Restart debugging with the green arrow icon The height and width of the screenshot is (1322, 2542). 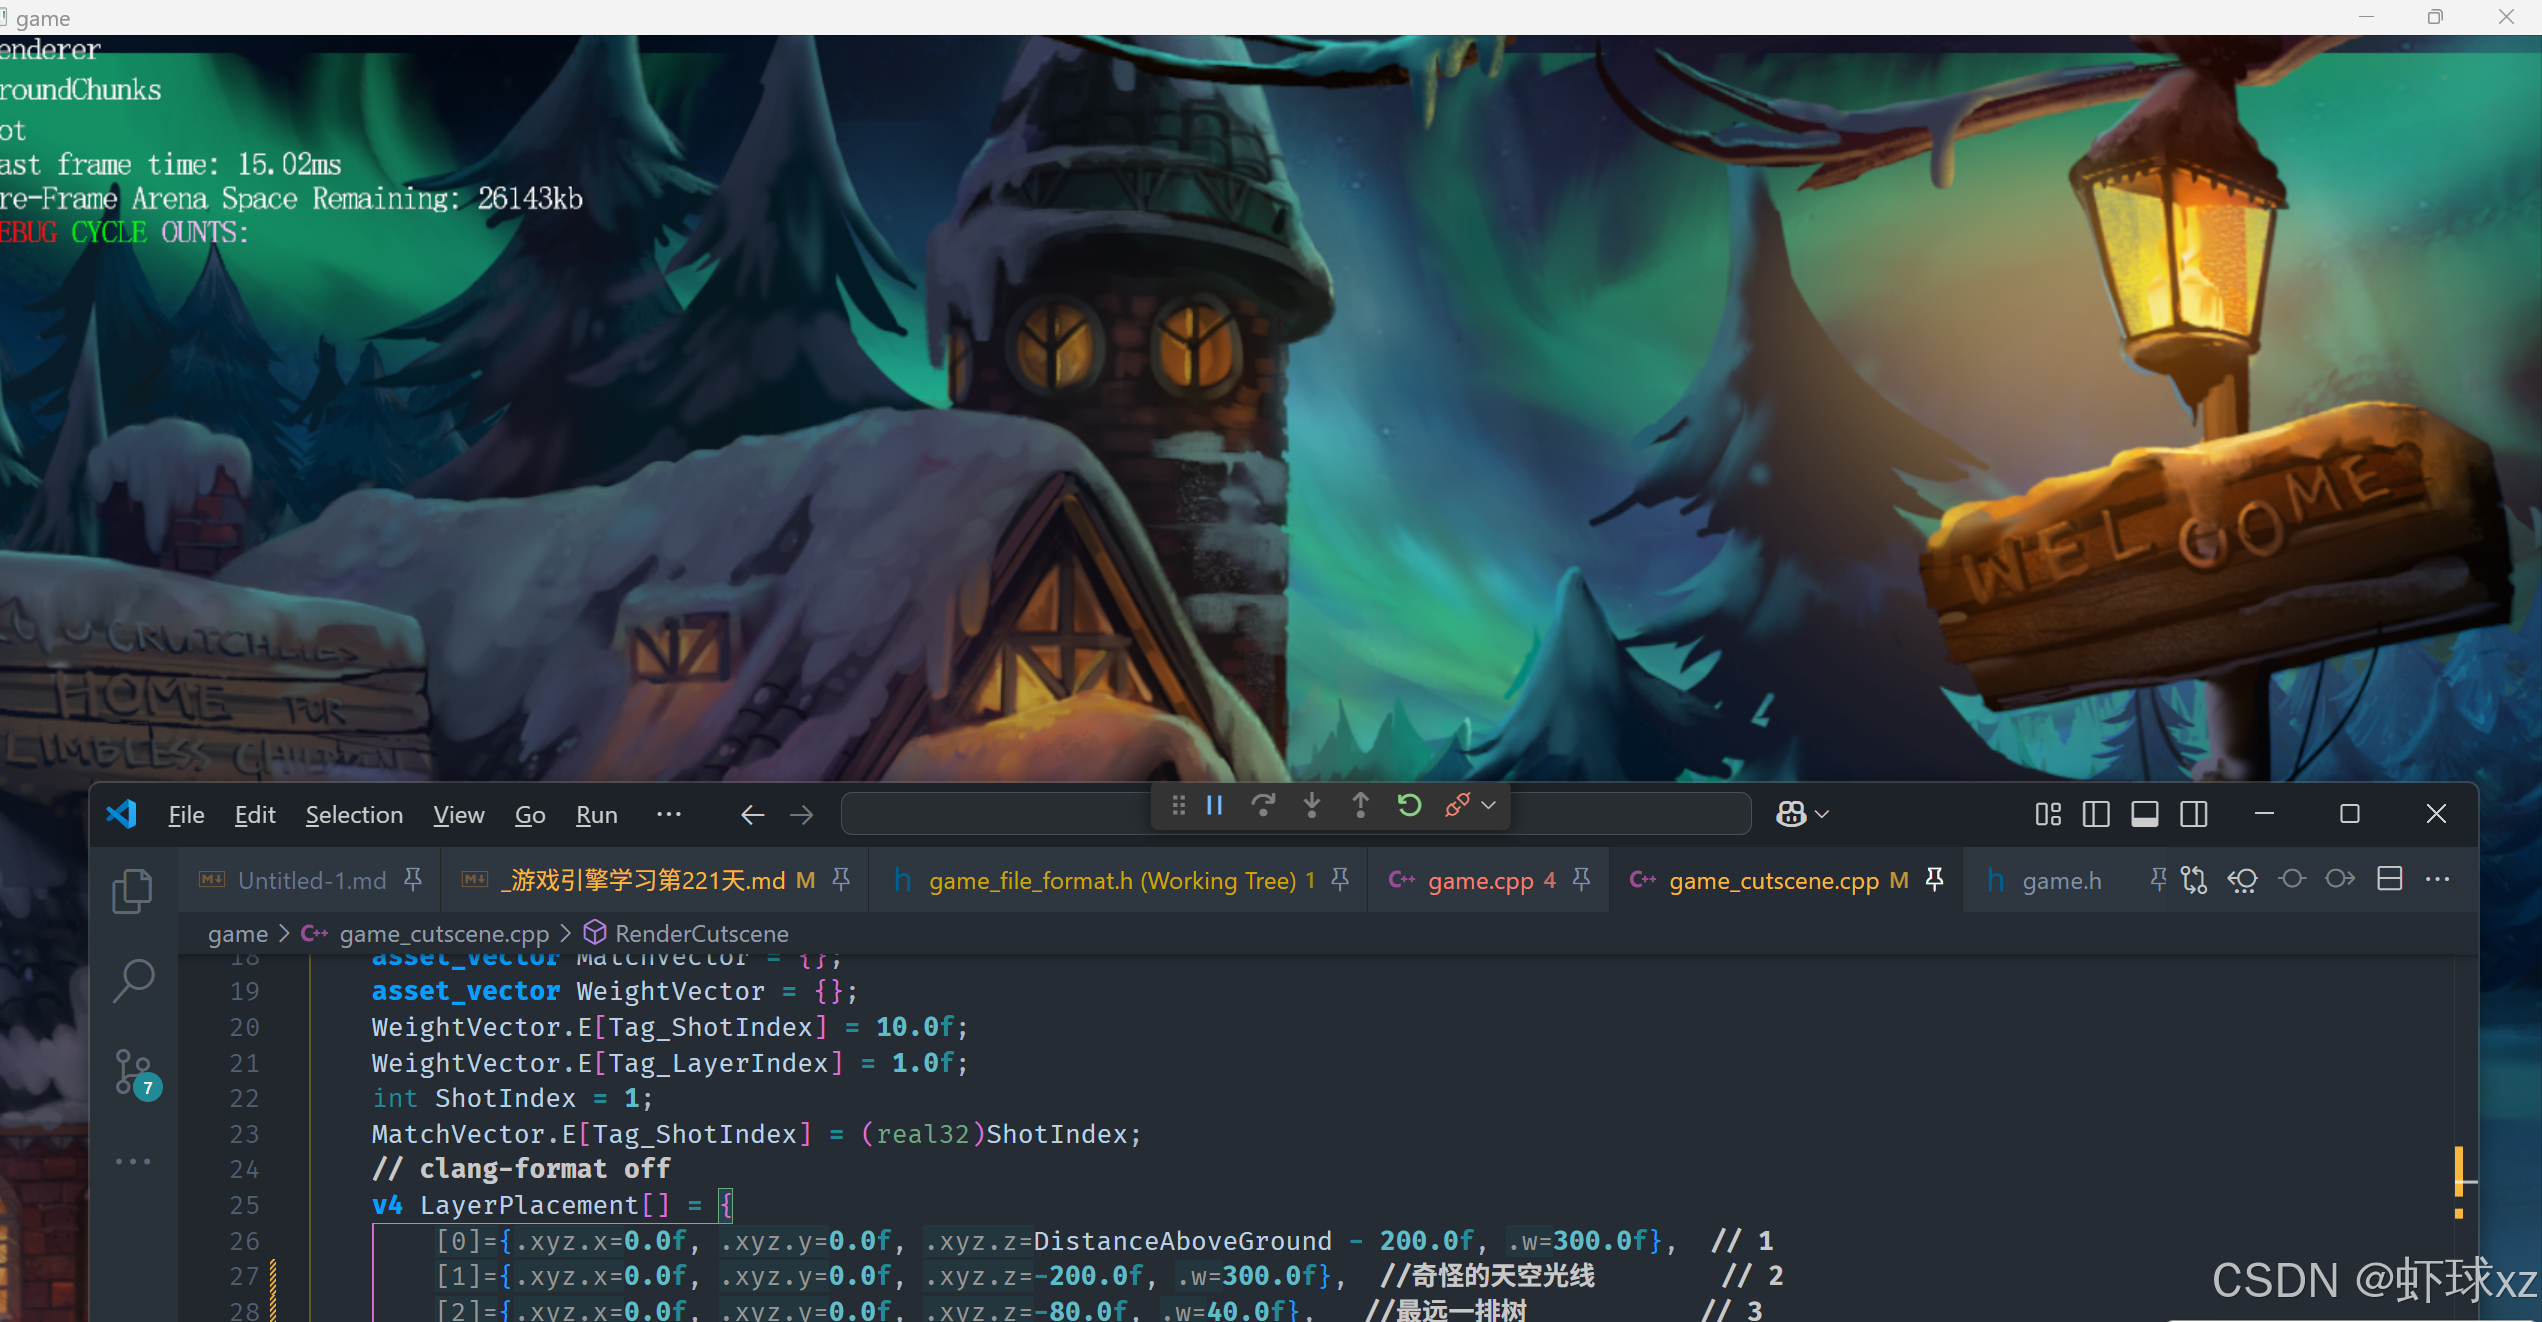[1409, 805]
